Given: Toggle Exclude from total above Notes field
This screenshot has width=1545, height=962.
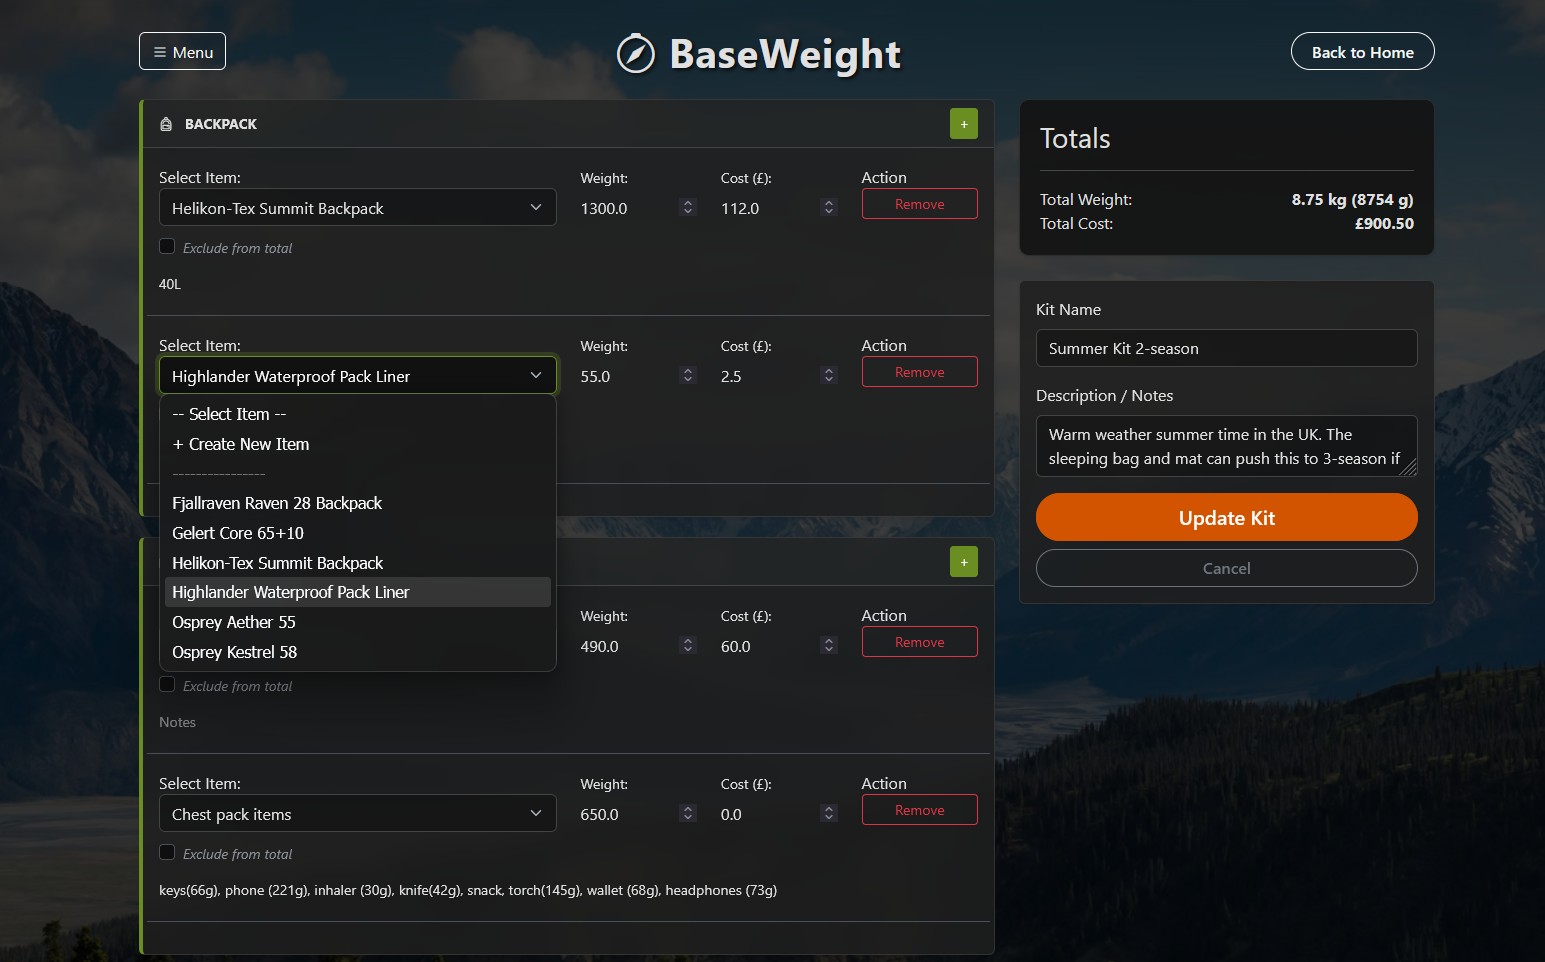Looking at the screenshot, I should pos(167,685).
